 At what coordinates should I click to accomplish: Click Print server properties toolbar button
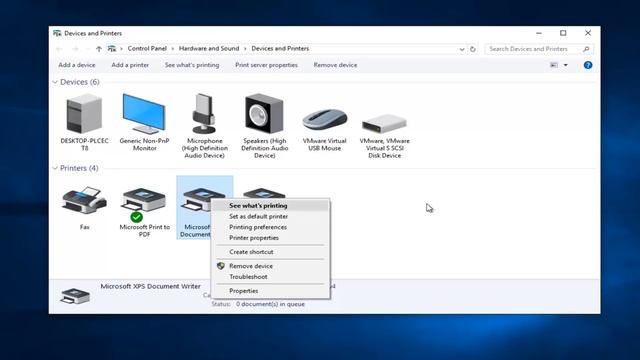266,65
